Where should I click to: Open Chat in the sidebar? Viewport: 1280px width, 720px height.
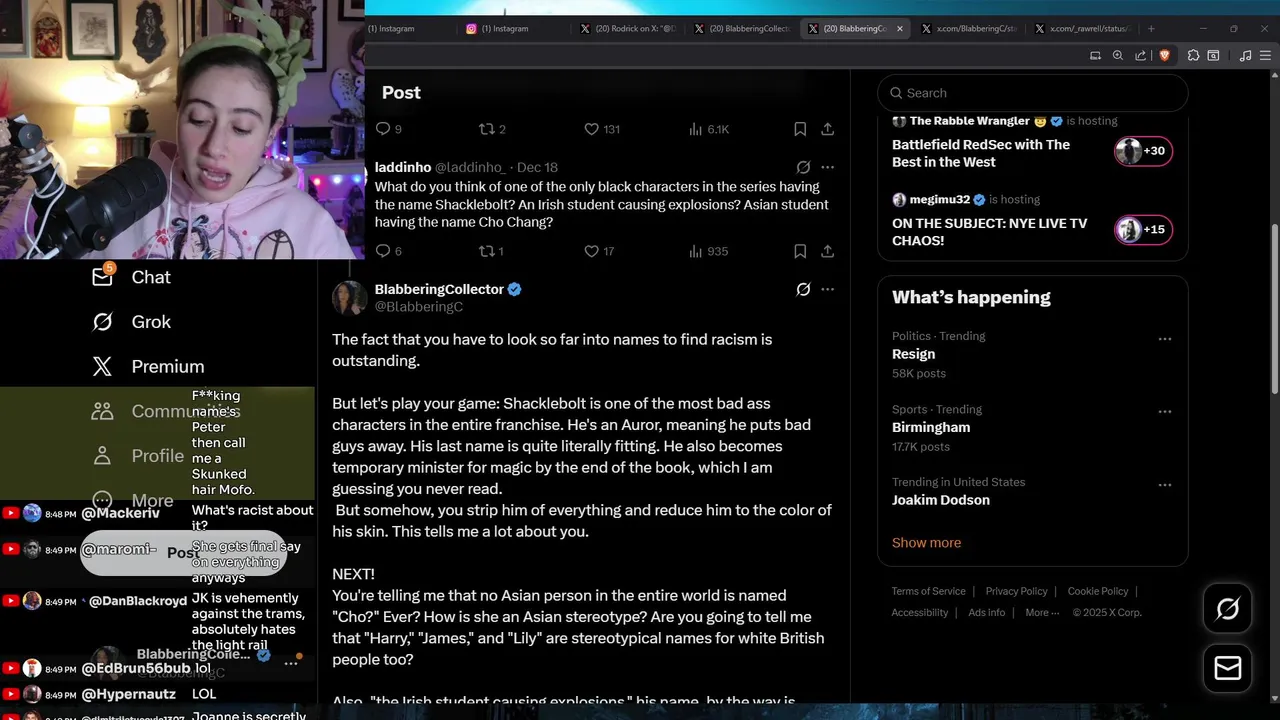click(131, 277)
